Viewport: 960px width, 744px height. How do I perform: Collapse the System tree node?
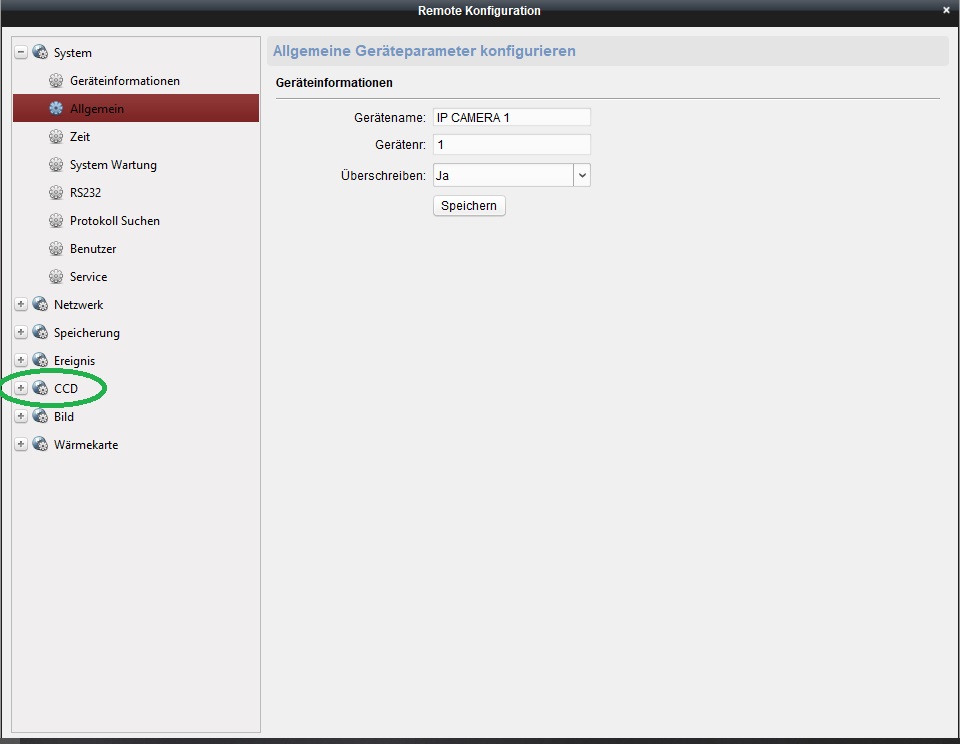tap(21, 53)
